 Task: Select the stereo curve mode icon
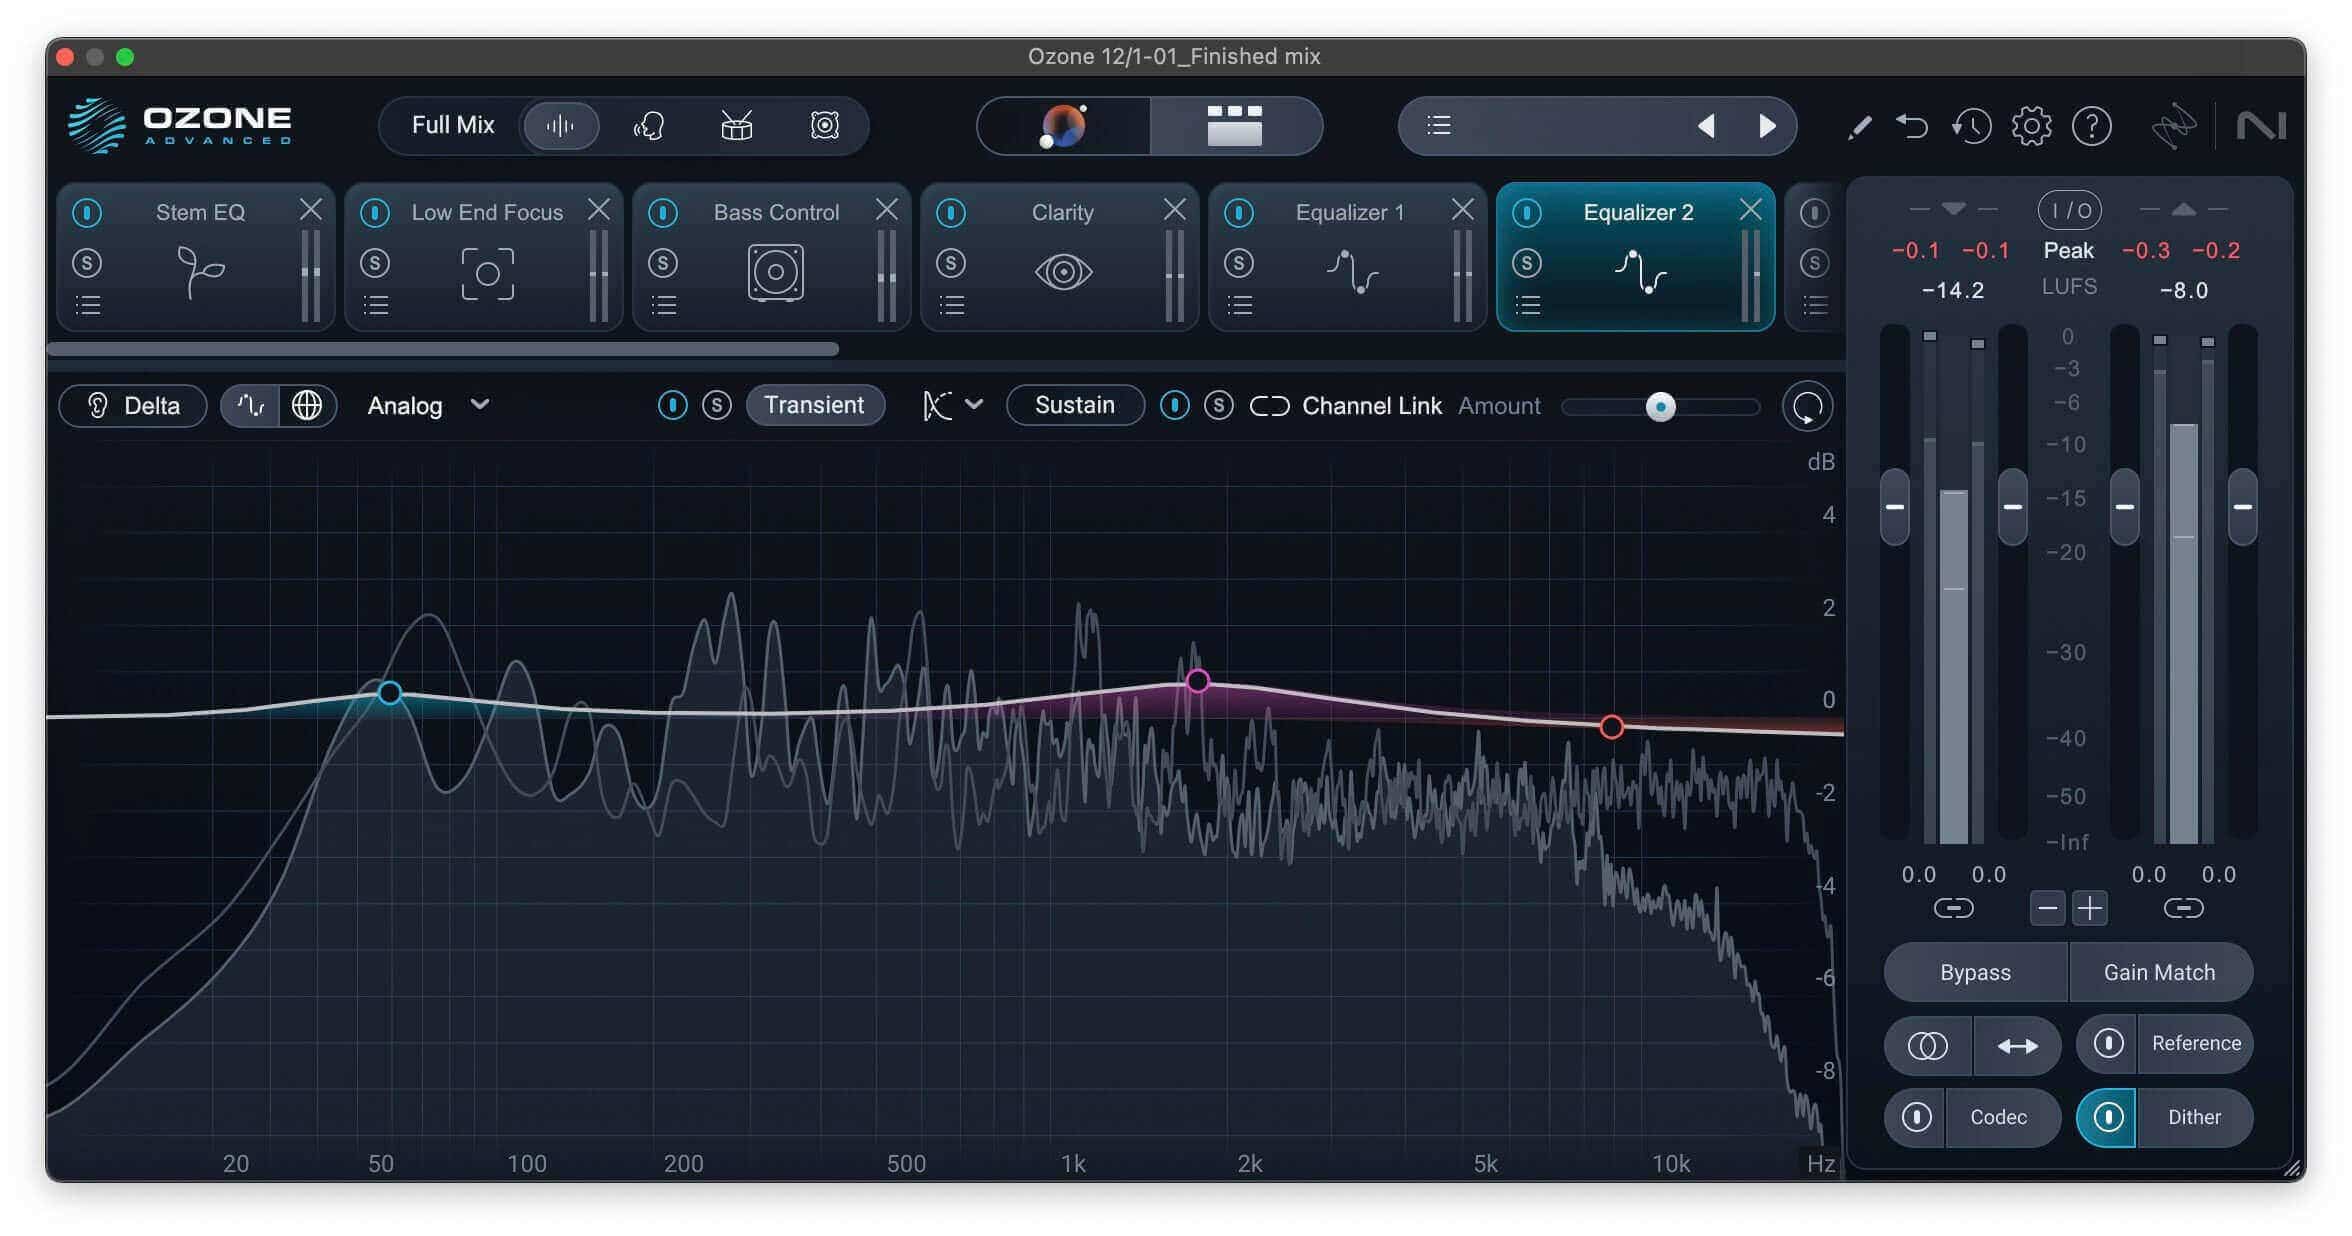tap(250, 405)
